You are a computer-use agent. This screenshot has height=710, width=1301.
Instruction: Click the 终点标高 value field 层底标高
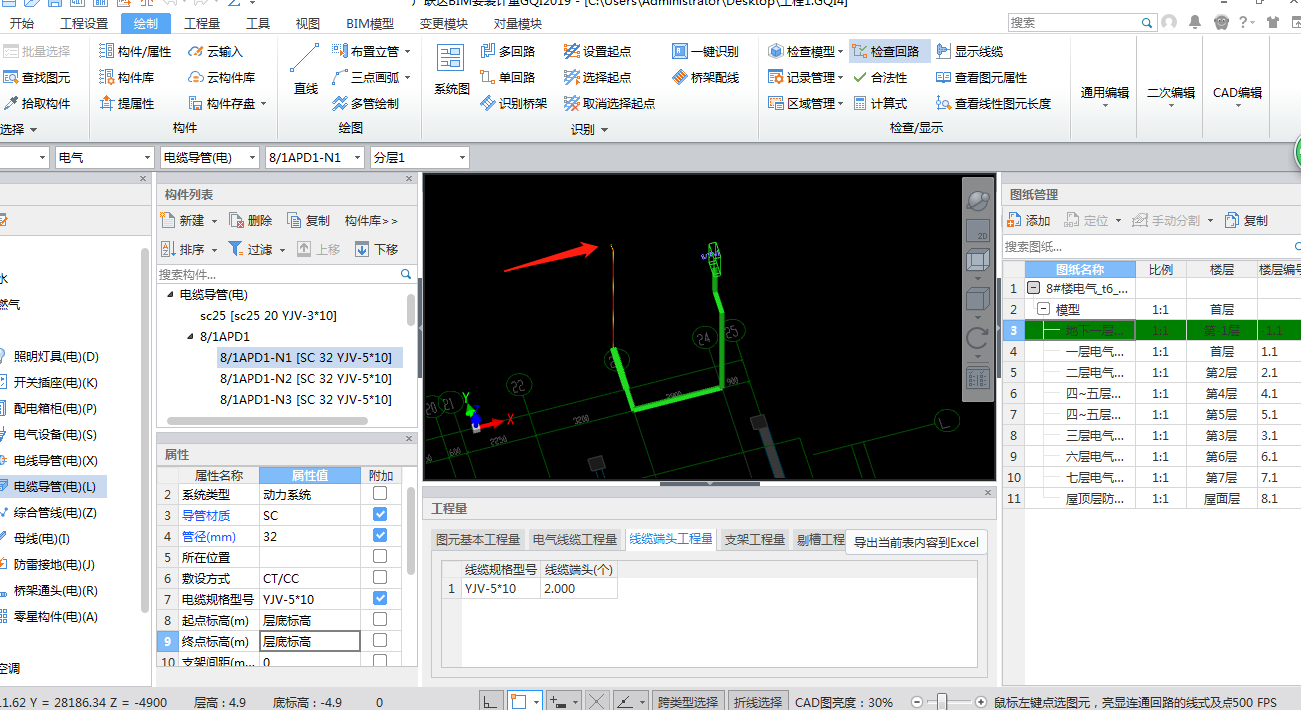tap(310, 641)
